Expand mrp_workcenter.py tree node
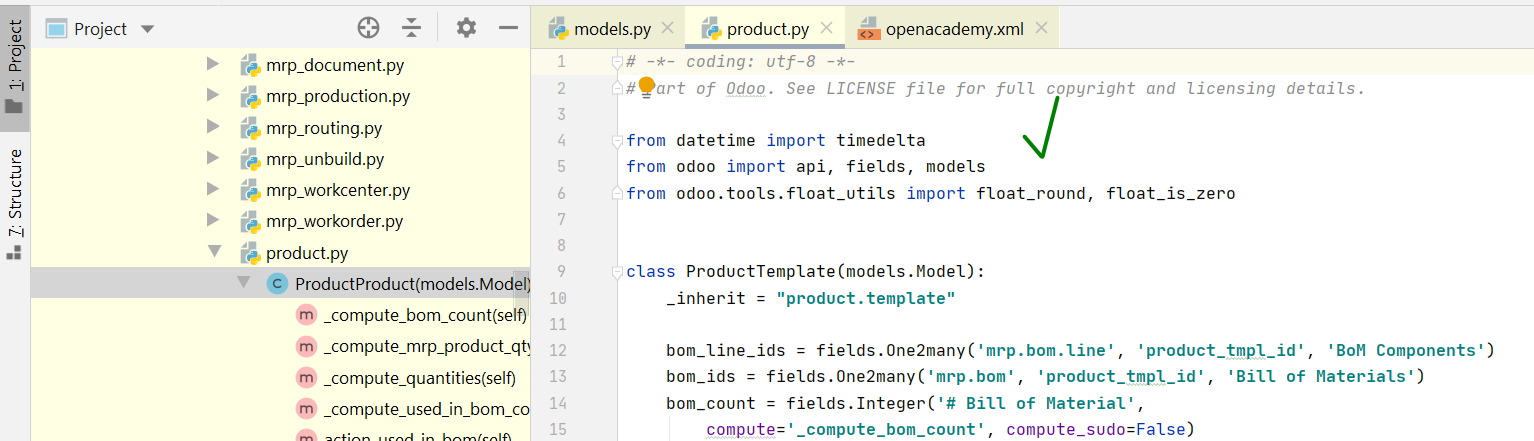 212,190
